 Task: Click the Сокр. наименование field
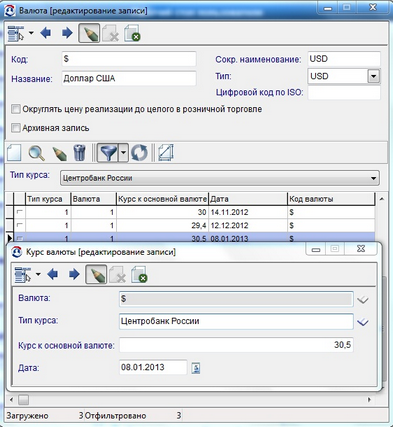tap(344, 59)
